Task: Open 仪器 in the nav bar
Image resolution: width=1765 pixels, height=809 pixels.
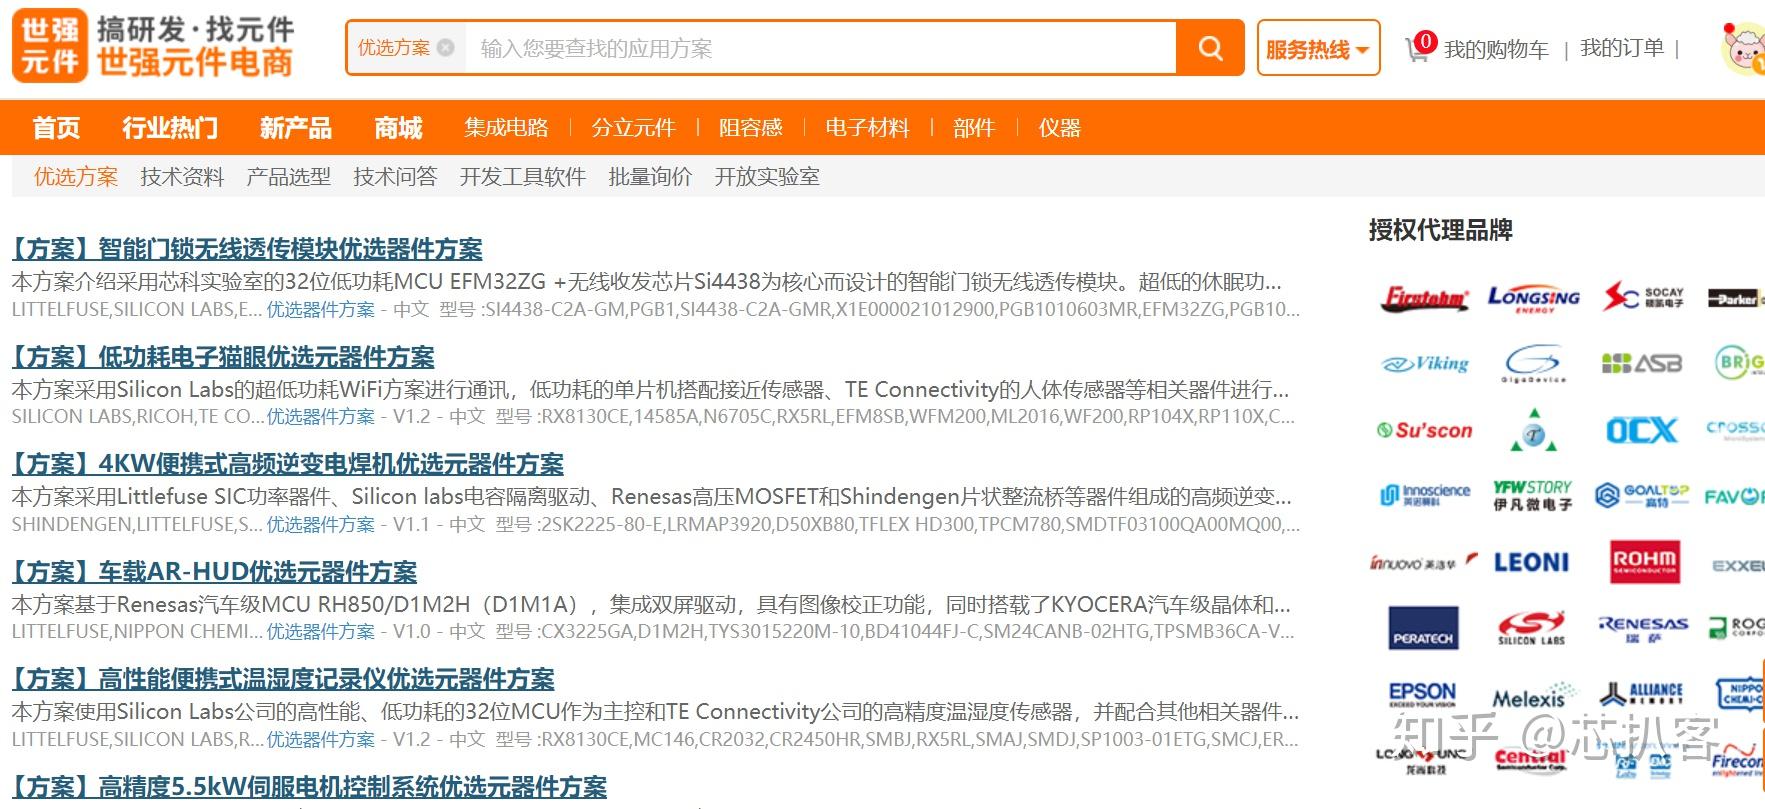Action: [x=1059, y=127]
